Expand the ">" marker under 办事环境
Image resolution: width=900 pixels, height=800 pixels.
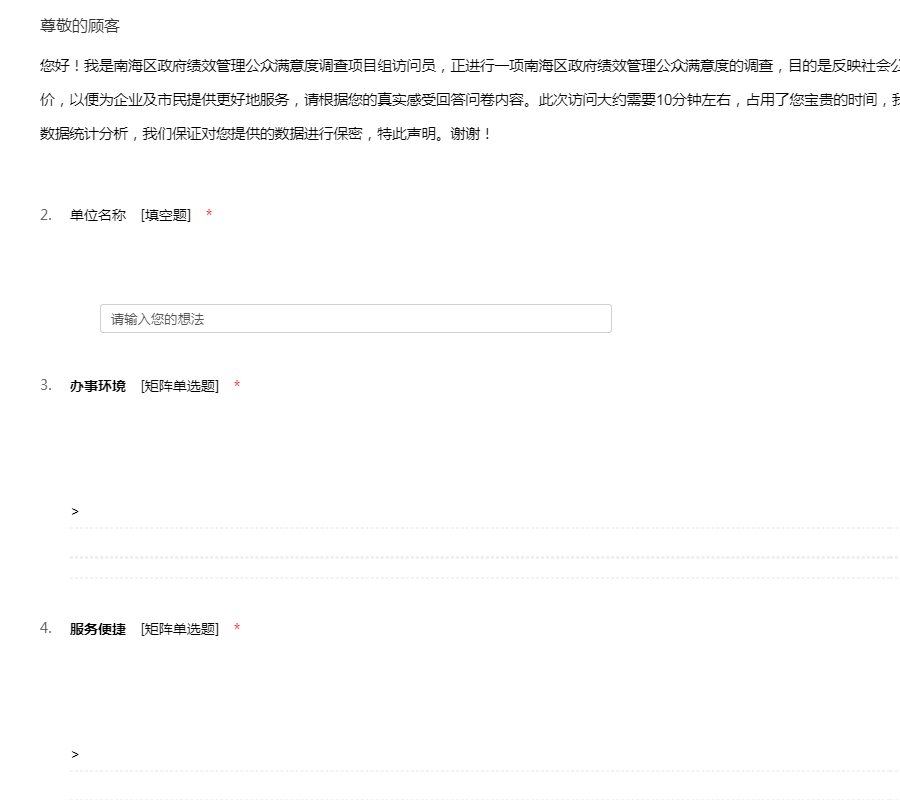click(x=75, y=512)
